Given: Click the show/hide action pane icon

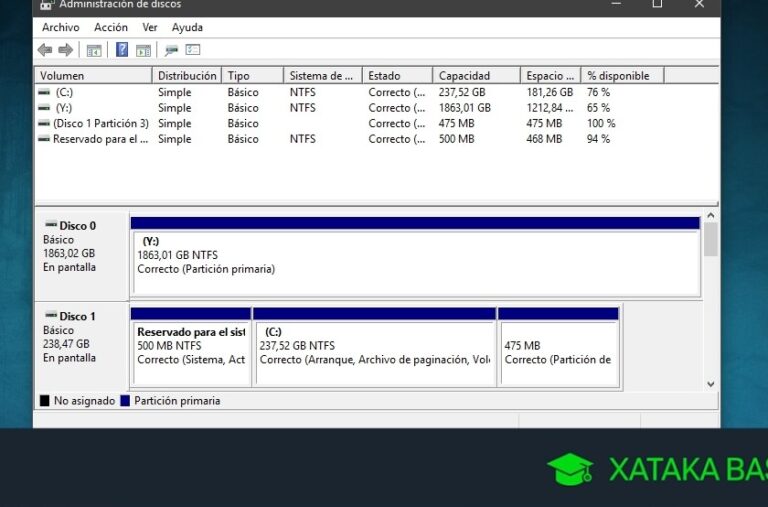Looking at the screenshot, I should tap(143, 50).
